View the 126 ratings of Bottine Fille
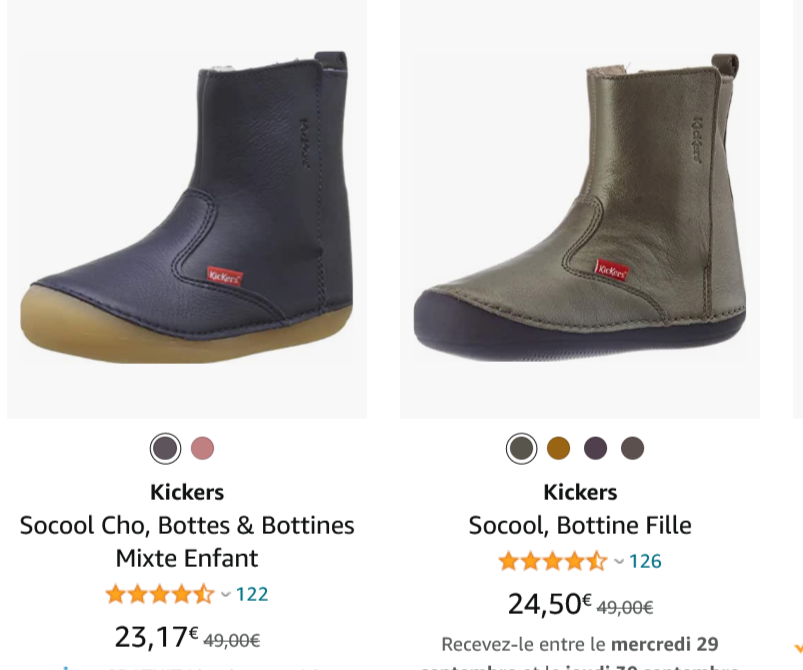This screenshot has height=670, width=803. [x=645, y=562]
